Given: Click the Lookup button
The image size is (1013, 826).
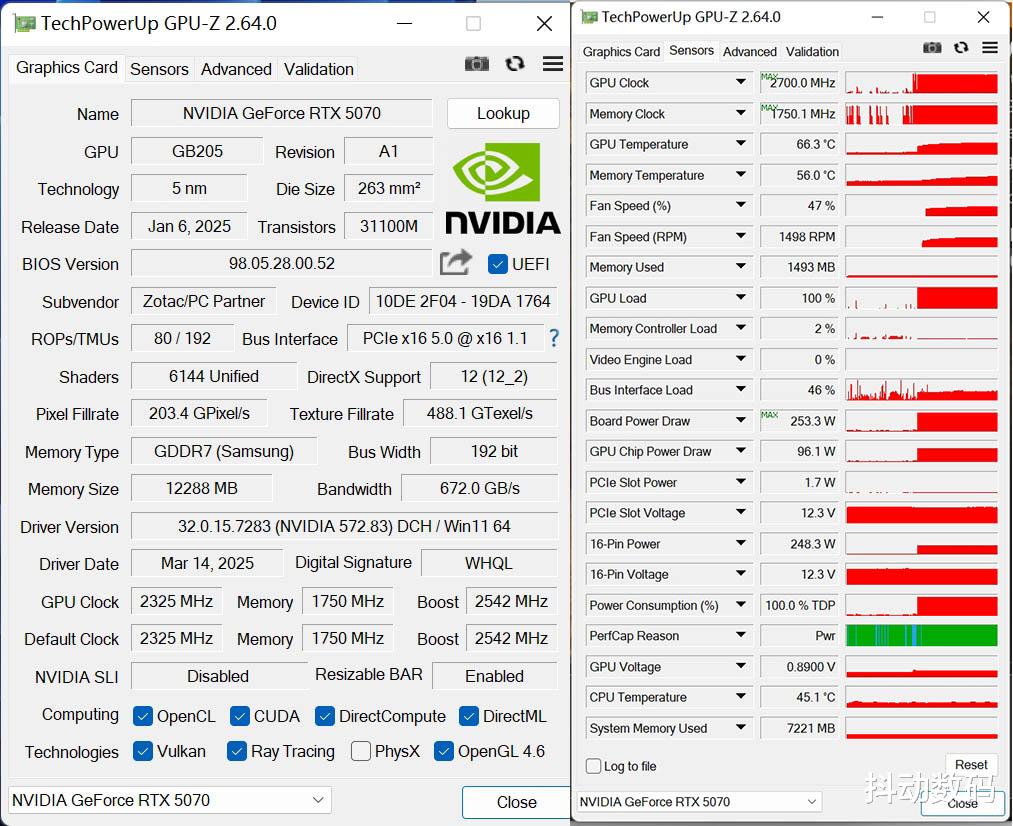Looking at the screenshot, I should coord(503,114).
